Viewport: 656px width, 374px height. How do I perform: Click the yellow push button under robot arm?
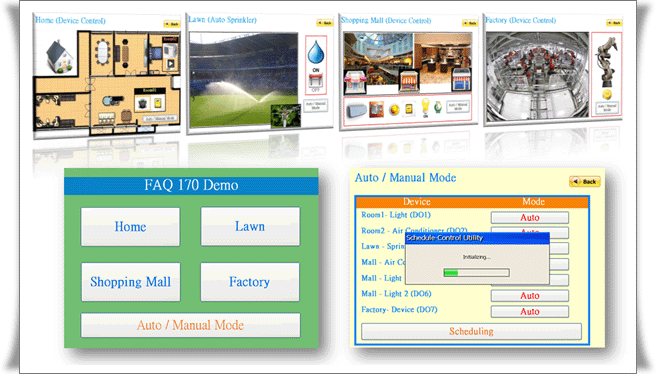coord(607,95)
